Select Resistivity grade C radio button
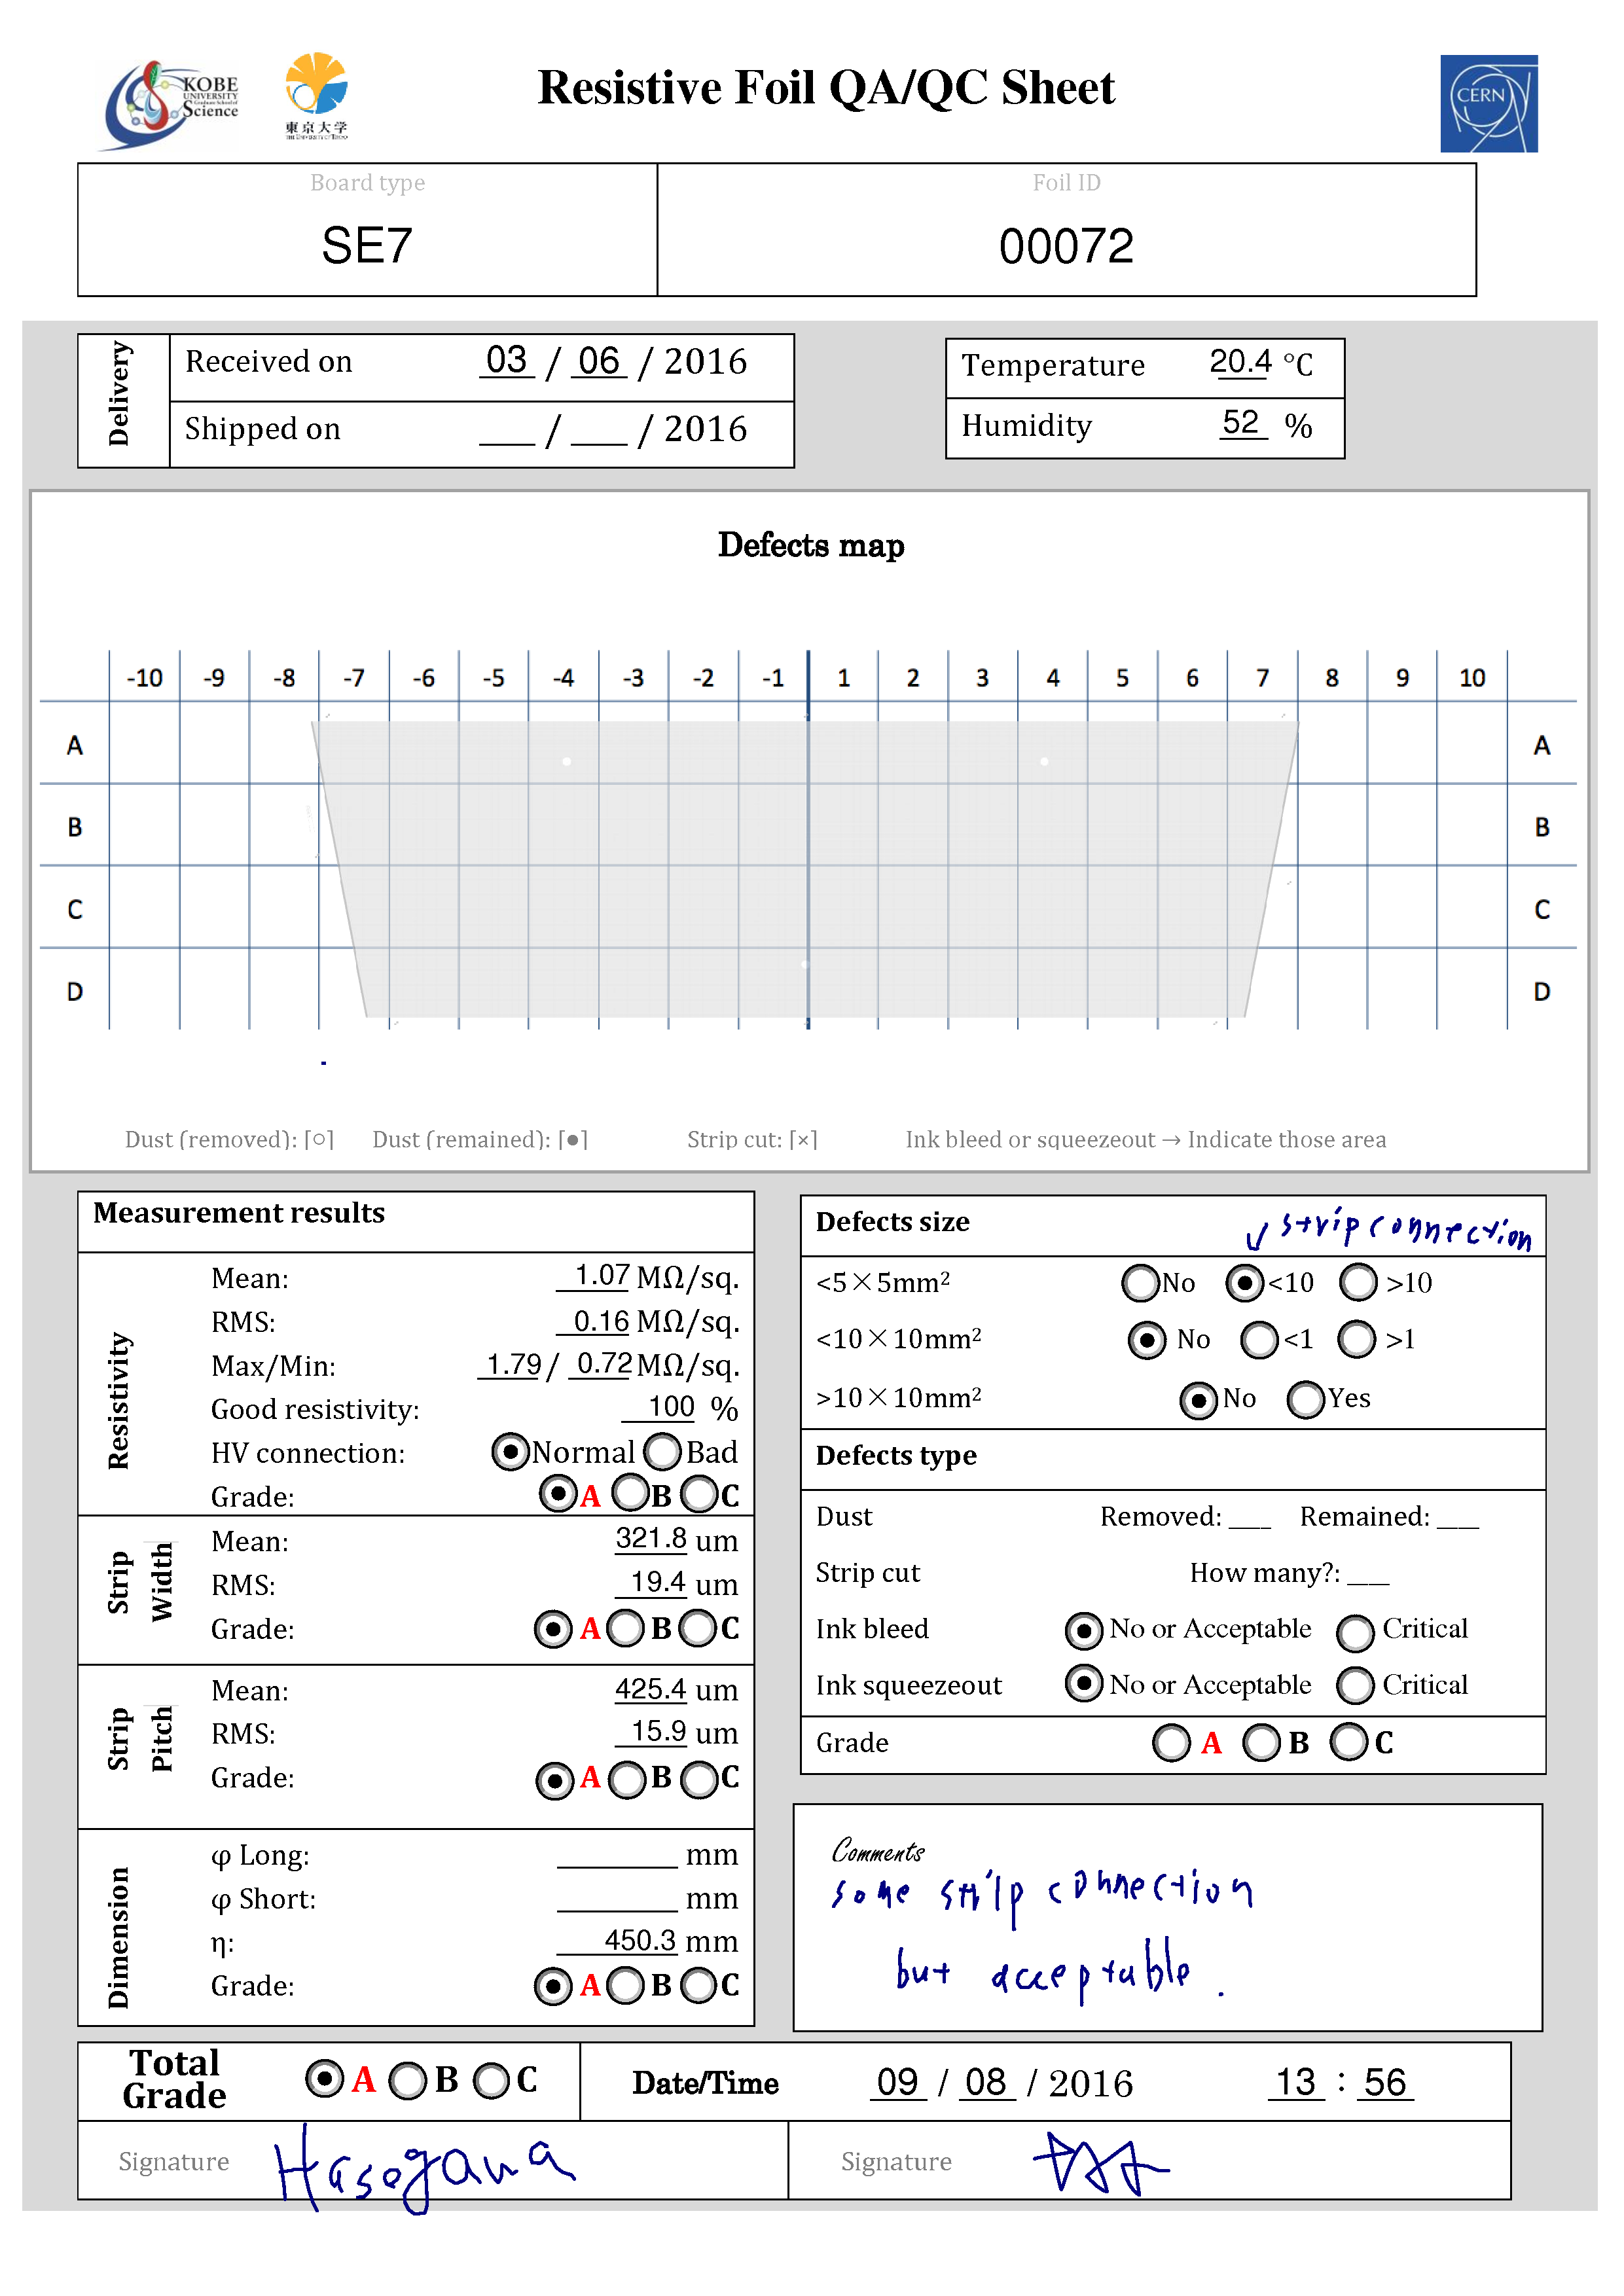 coord(699,1495)
